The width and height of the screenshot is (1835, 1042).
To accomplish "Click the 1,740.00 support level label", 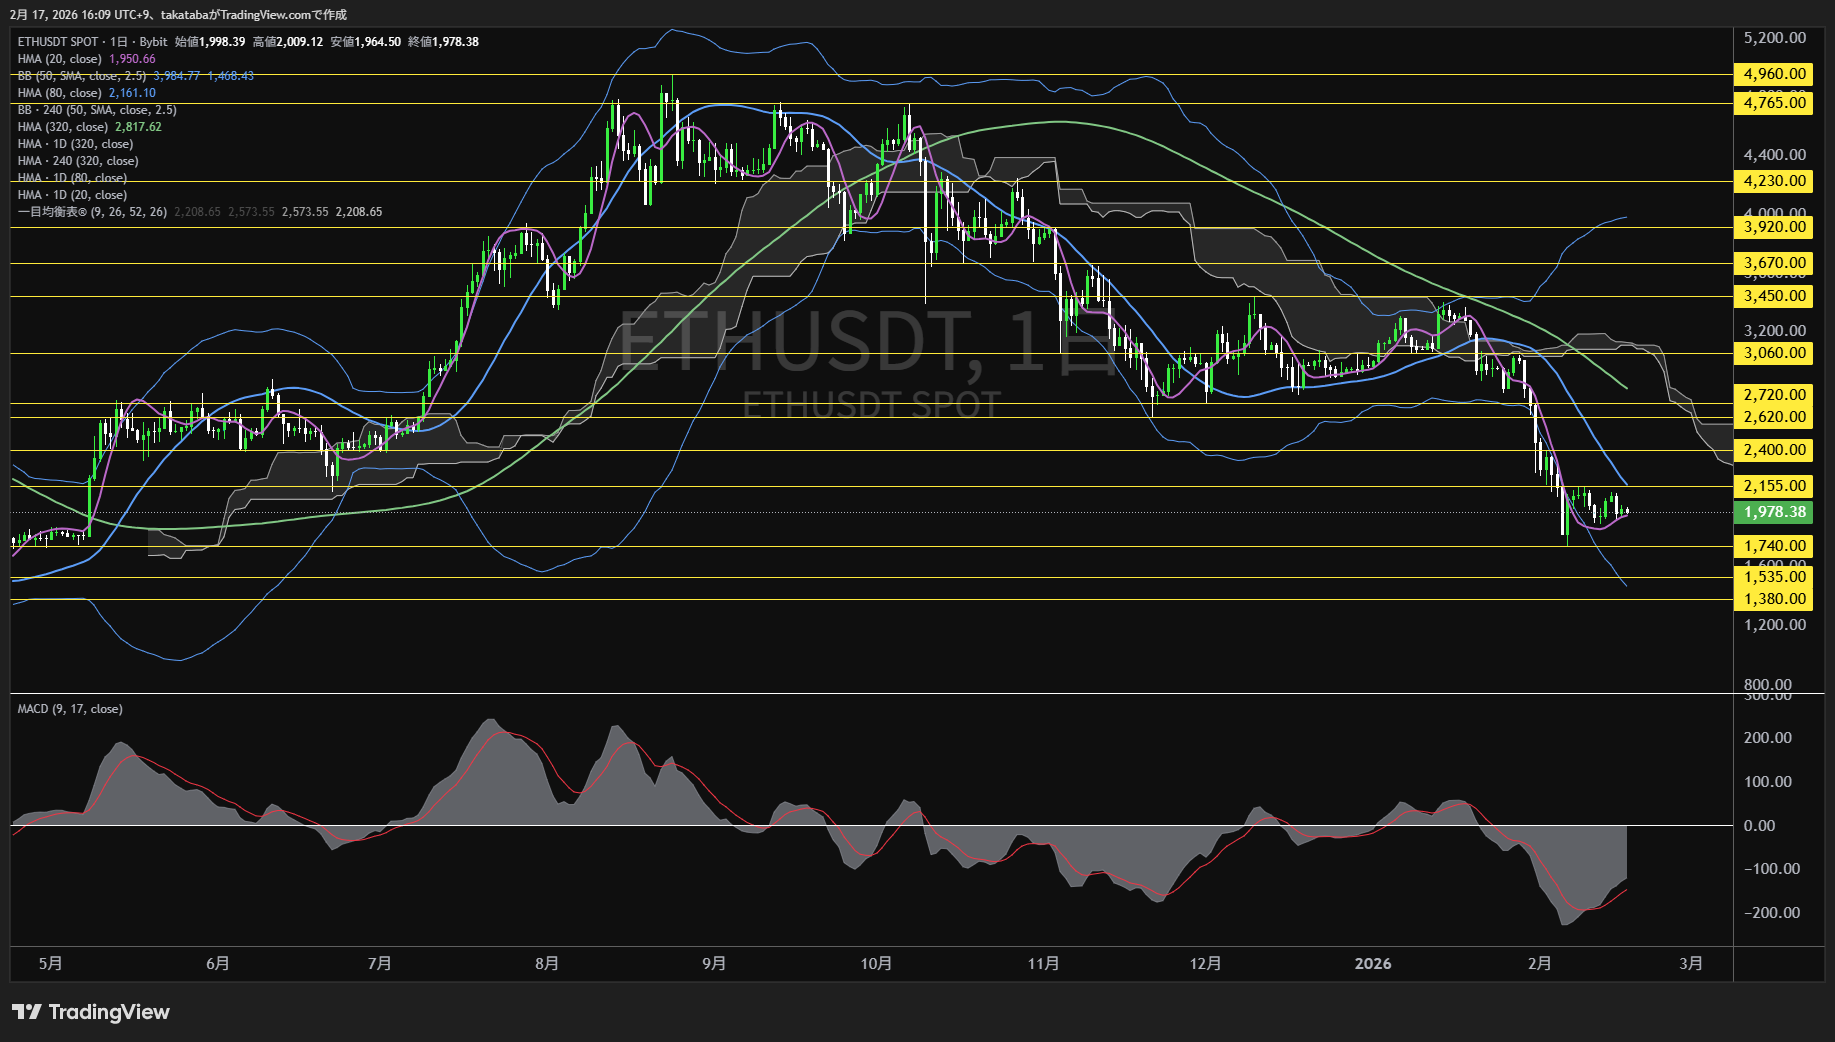I will (1774, 546).
